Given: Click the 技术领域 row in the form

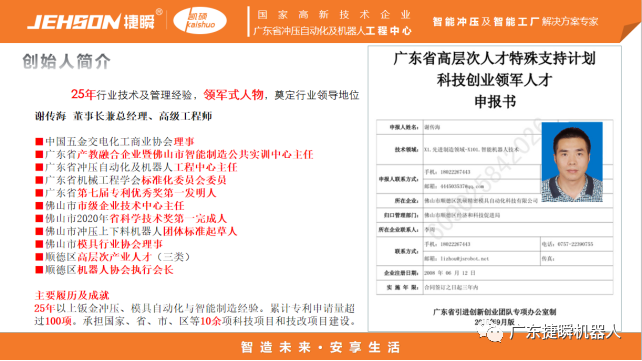Looking at the screenshot, I should (459, 149).
